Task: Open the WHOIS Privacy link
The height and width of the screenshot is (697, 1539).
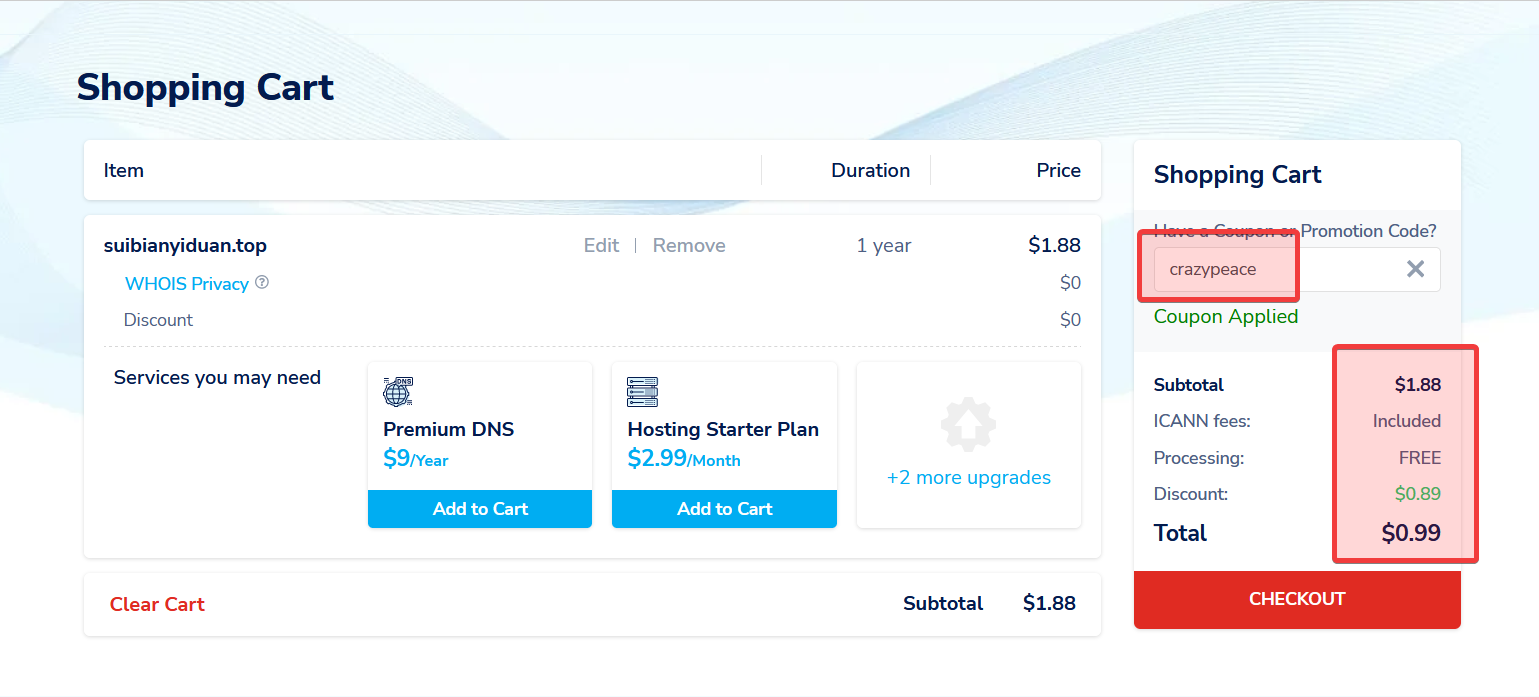Action: coord(186,284)
